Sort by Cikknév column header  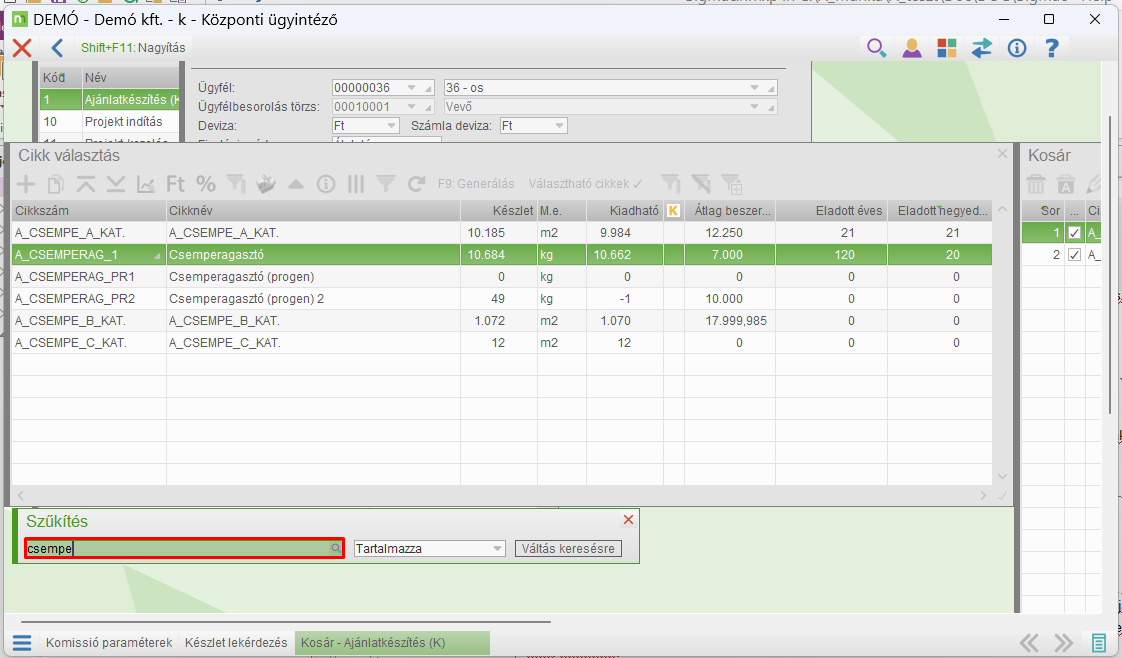tap(313, 210)
